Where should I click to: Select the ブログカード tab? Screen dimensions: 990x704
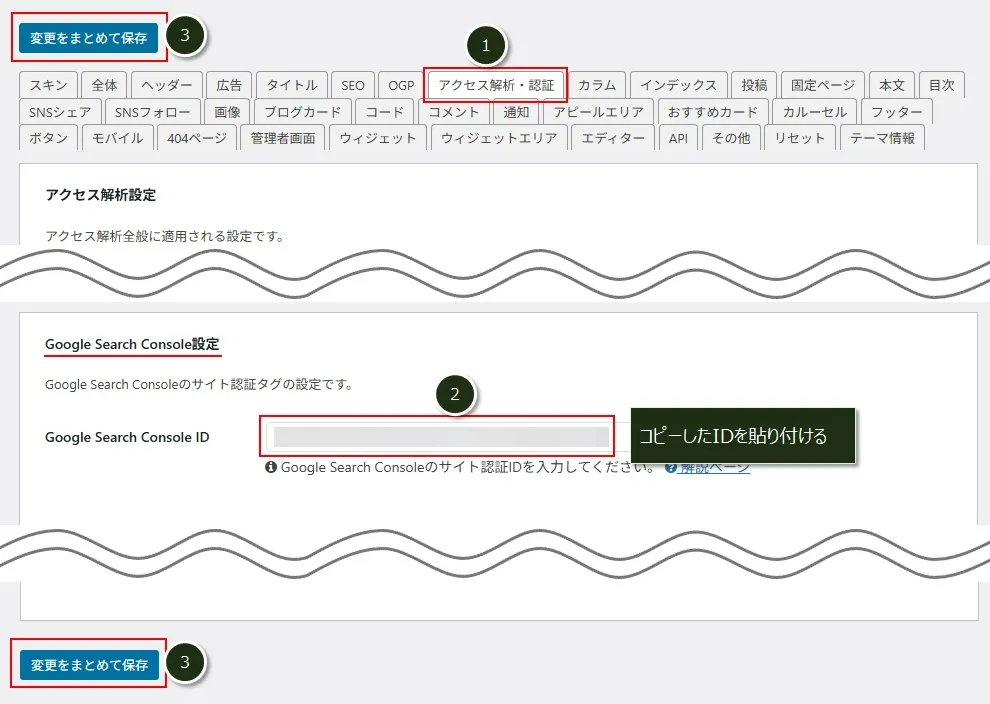click(302, 112)
